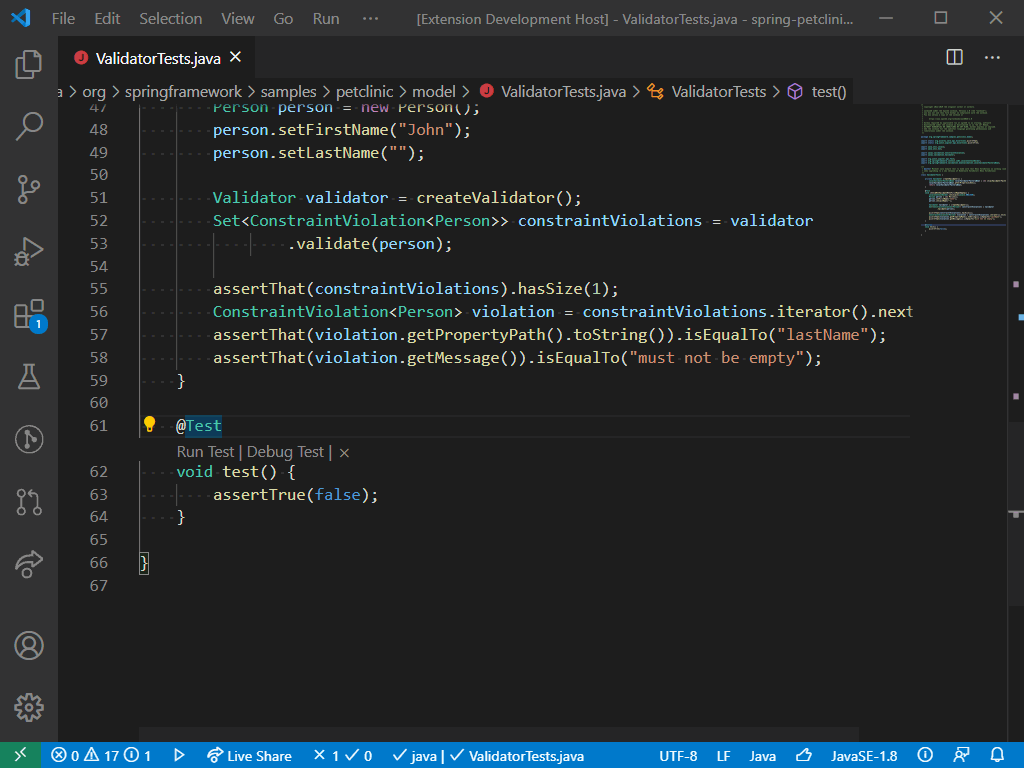
Task: Open breadcrumb ValidatorTests.java file item
Action: click(x=553, y=91)
